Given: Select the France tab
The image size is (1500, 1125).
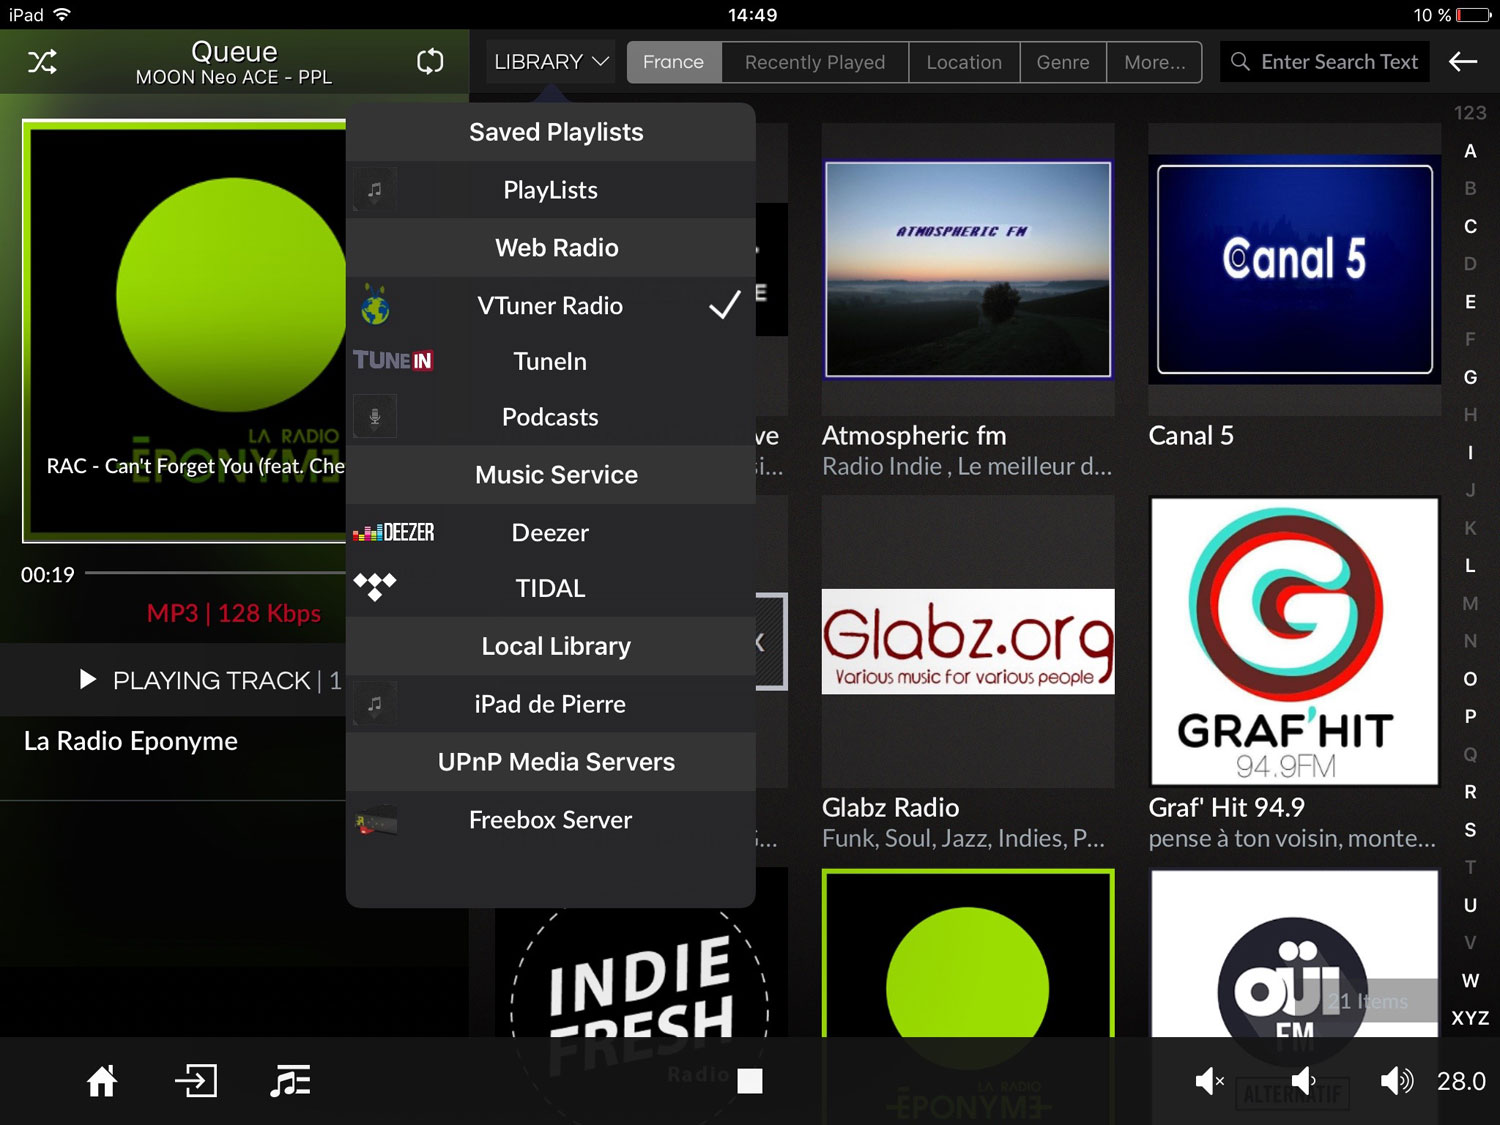Looking at the screenshot, I should tap(674, 62).
